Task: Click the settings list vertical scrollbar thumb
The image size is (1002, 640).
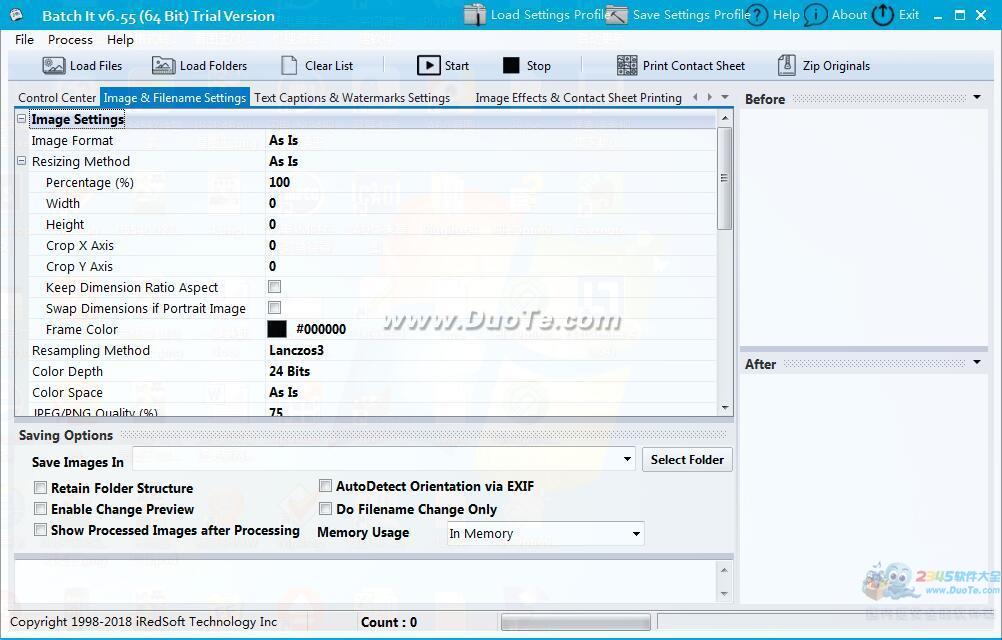Action: (x=725, y=178)
